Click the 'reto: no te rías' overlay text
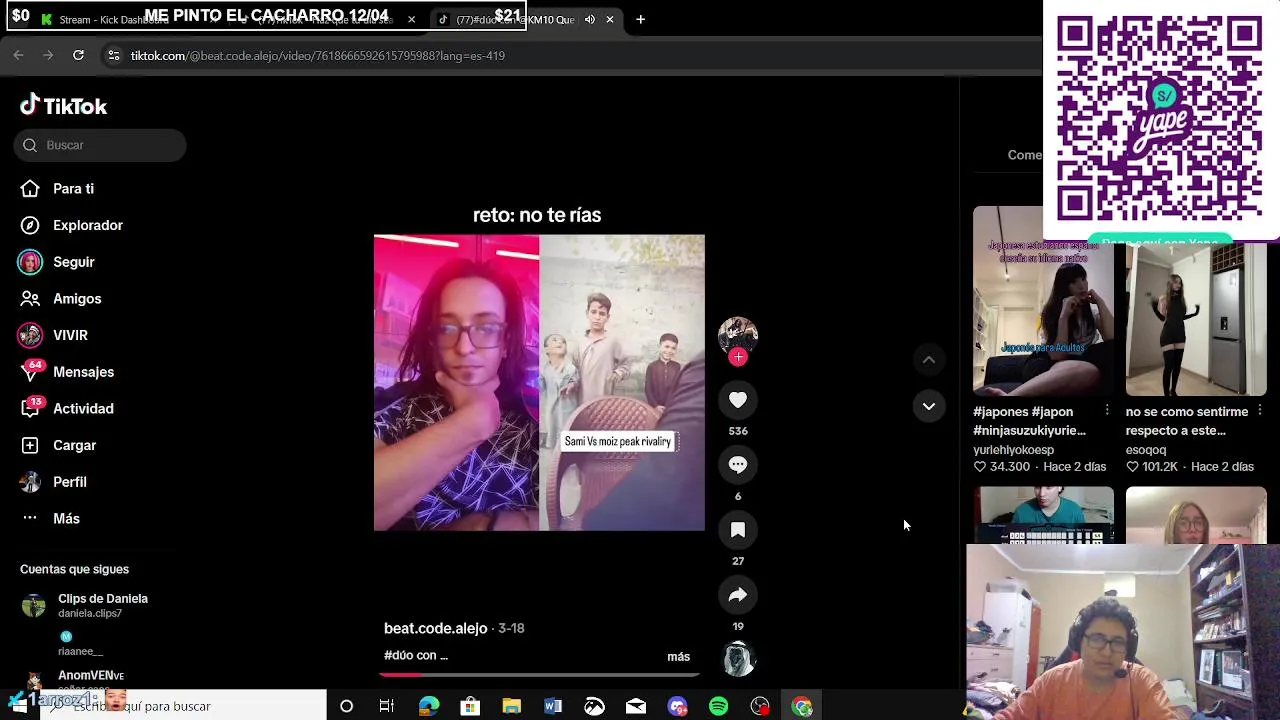Screen dimensions: 1280x720 click(537, 215)
